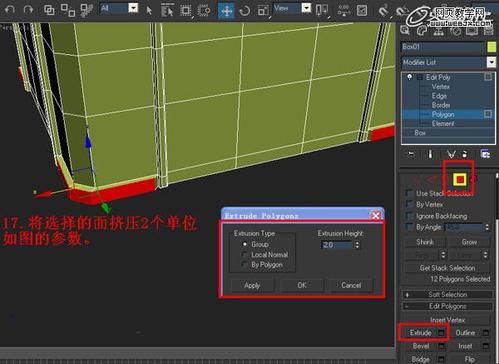The image size is (499, 364).
Task: Click the Select and Manipulate icon
Action: point(344,10)
